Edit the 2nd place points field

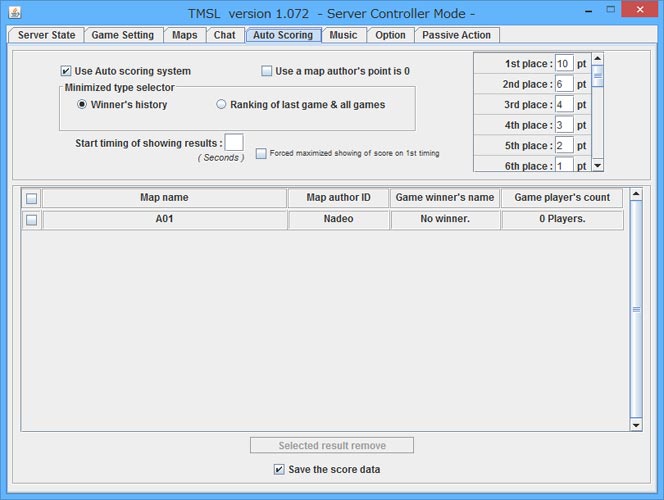click(564, 84)
